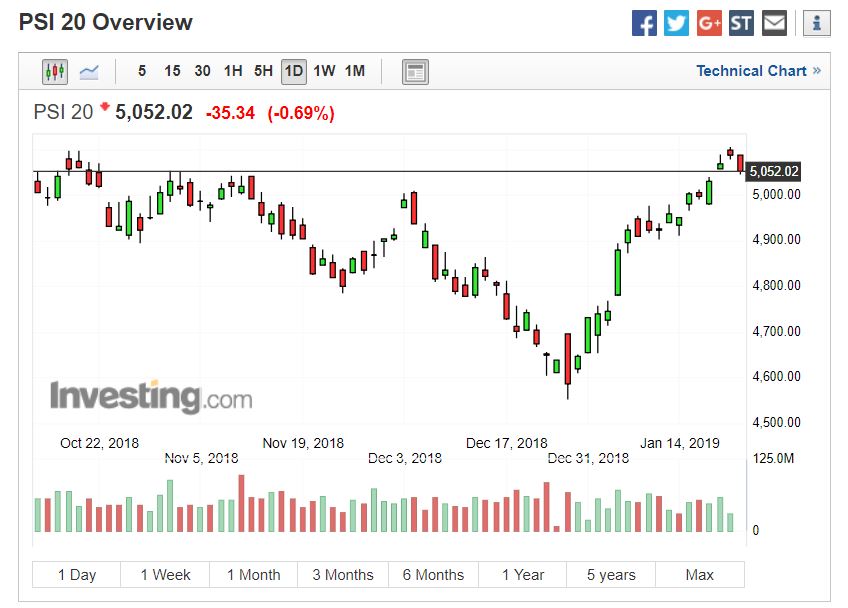848x608 pixels.
Task: Click the Dec 17, 2018 date label
Action: coord(507,443)
